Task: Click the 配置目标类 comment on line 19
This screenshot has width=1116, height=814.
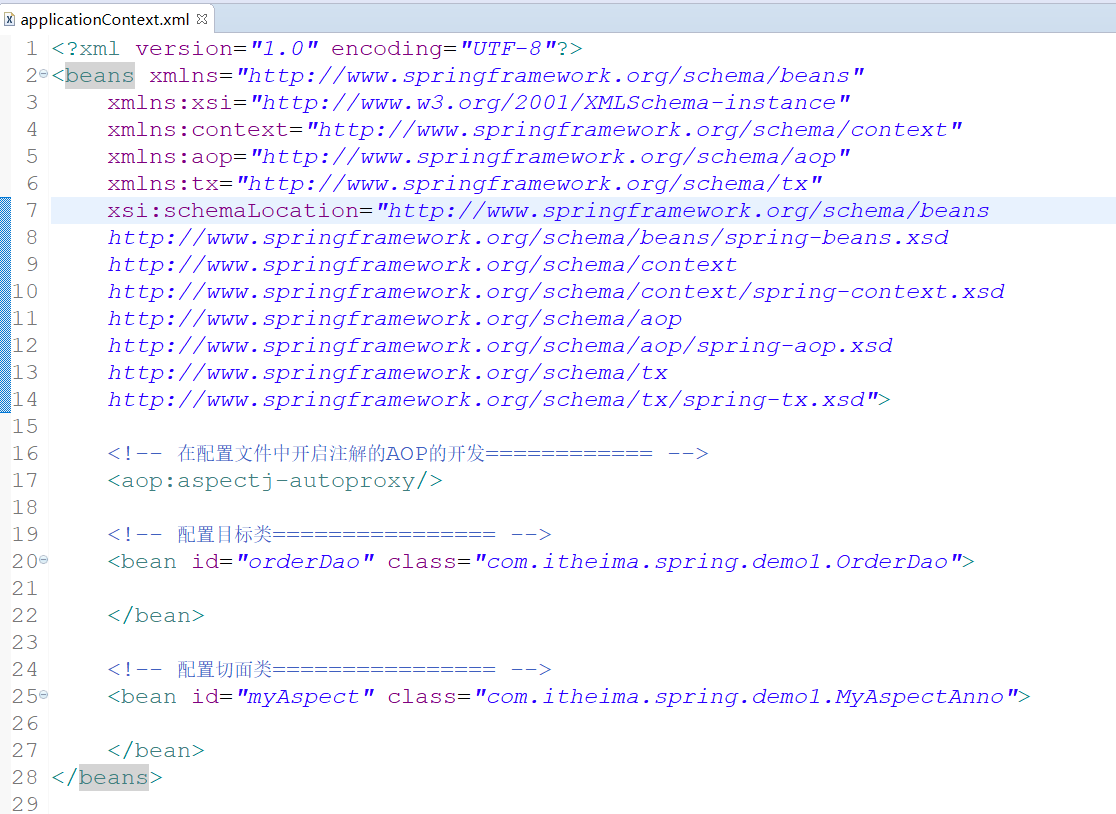Action: tap(330, 534)
